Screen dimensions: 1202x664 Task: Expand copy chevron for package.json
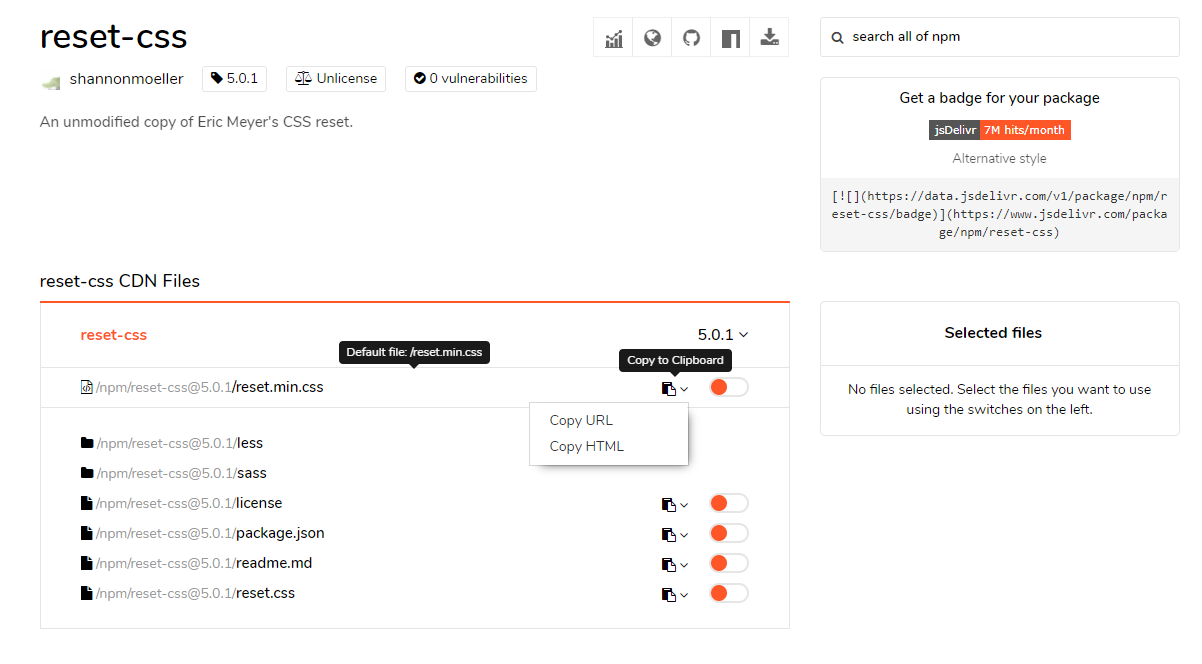click(684, 535)
